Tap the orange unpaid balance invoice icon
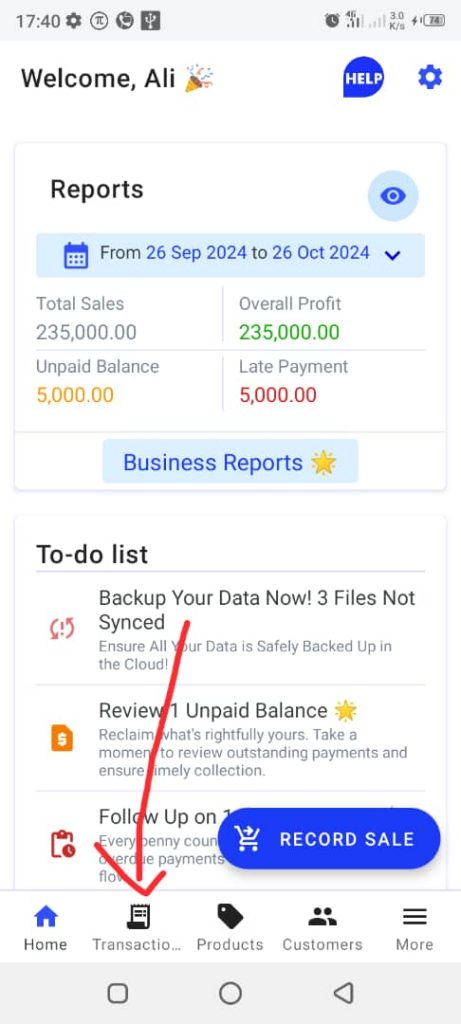The width and height of the screenshot is (461, 1024). pos(62,739)
